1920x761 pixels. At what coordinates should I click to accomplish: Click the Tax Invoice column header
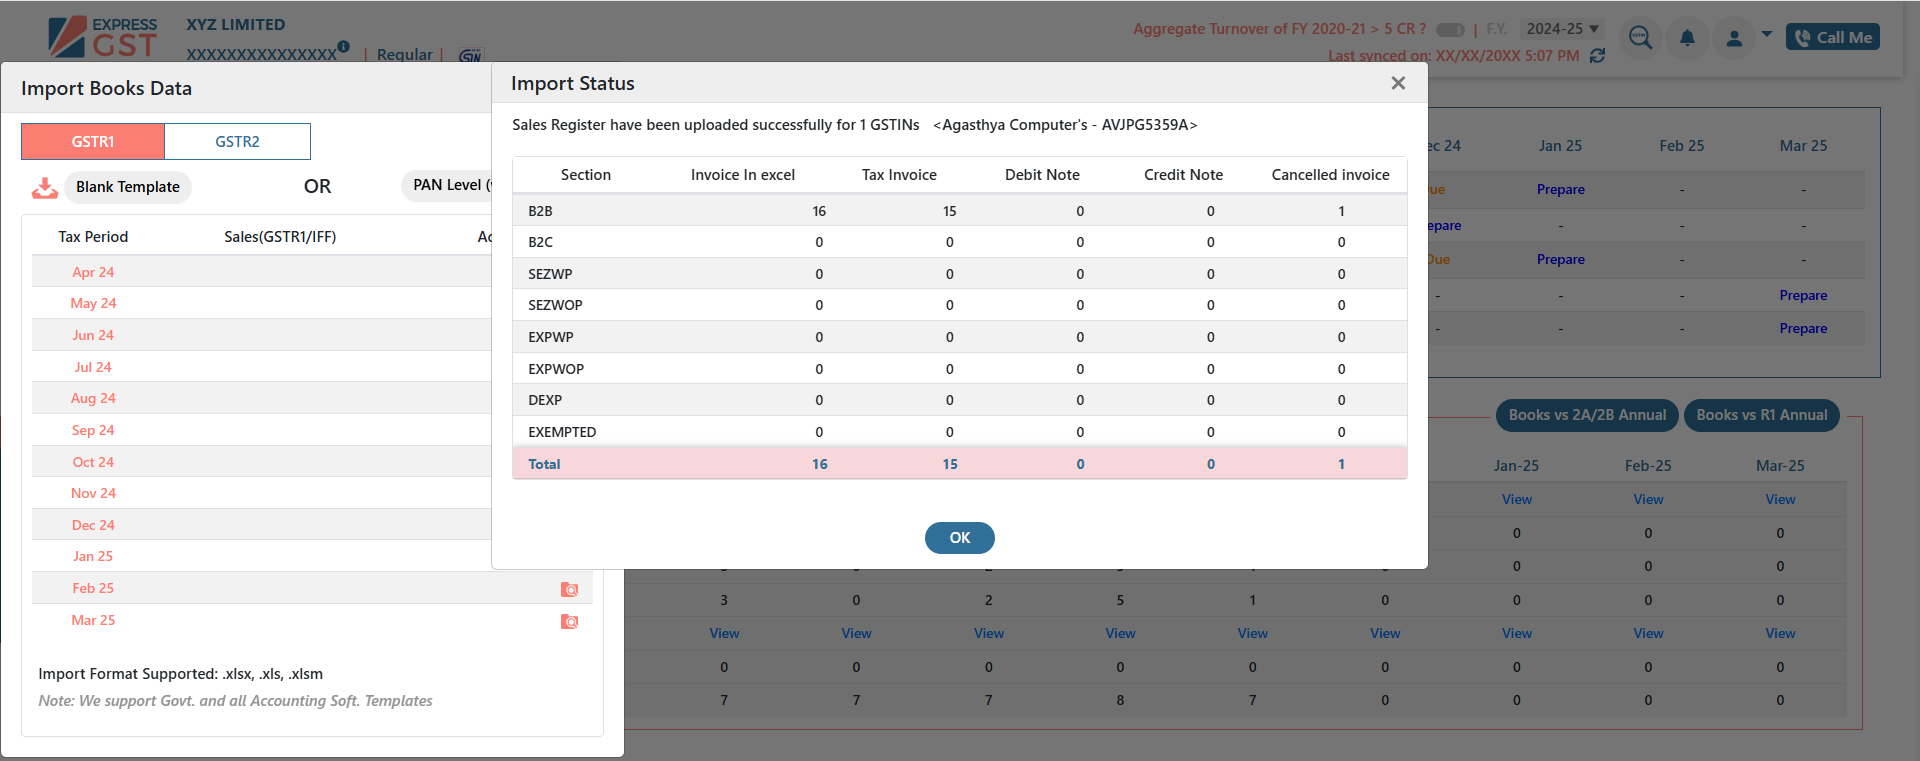(x=899, y=175)
